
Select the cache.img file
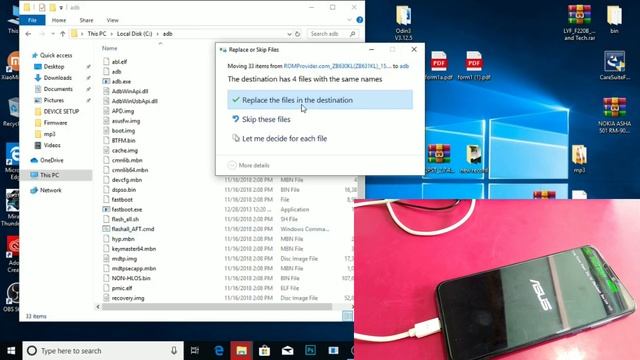coord(124,150)
